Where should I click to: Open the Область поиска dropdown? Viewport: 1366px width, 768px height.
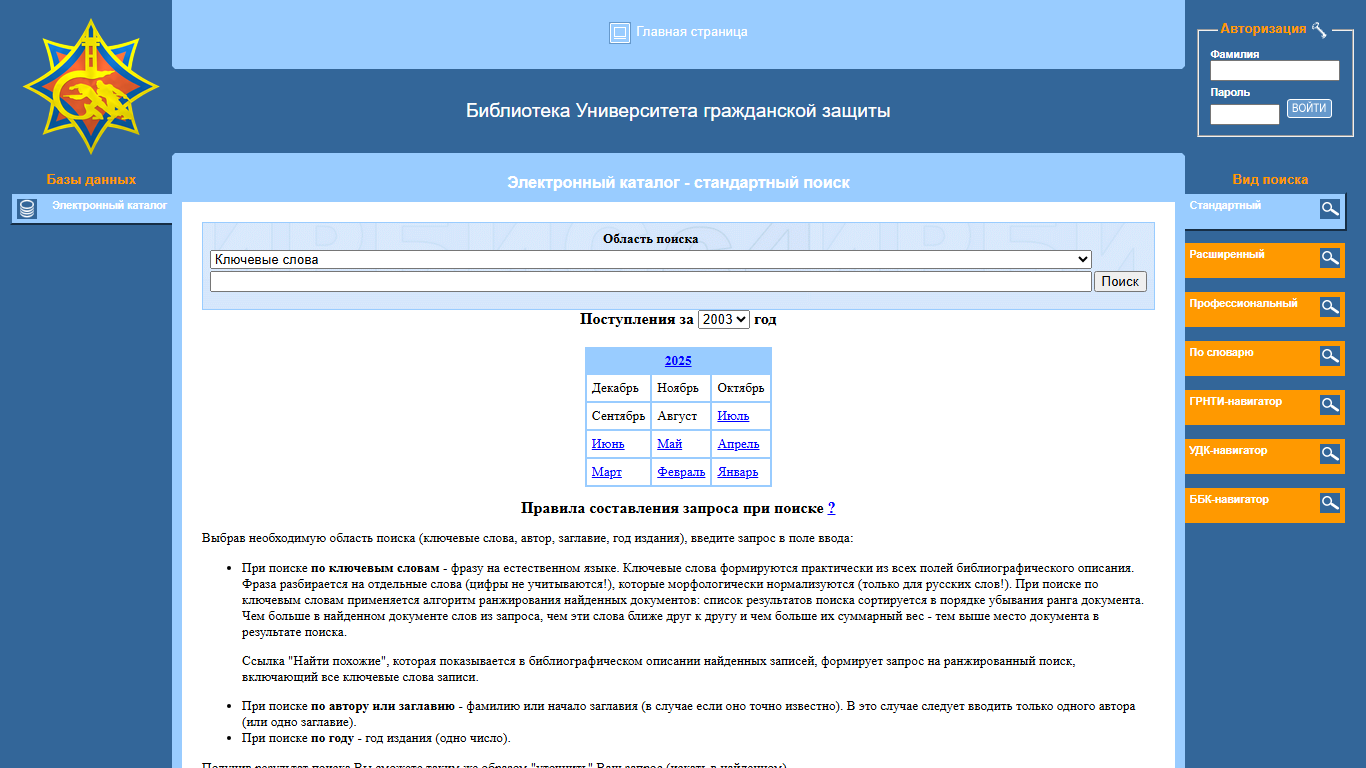tap(651, 260)
